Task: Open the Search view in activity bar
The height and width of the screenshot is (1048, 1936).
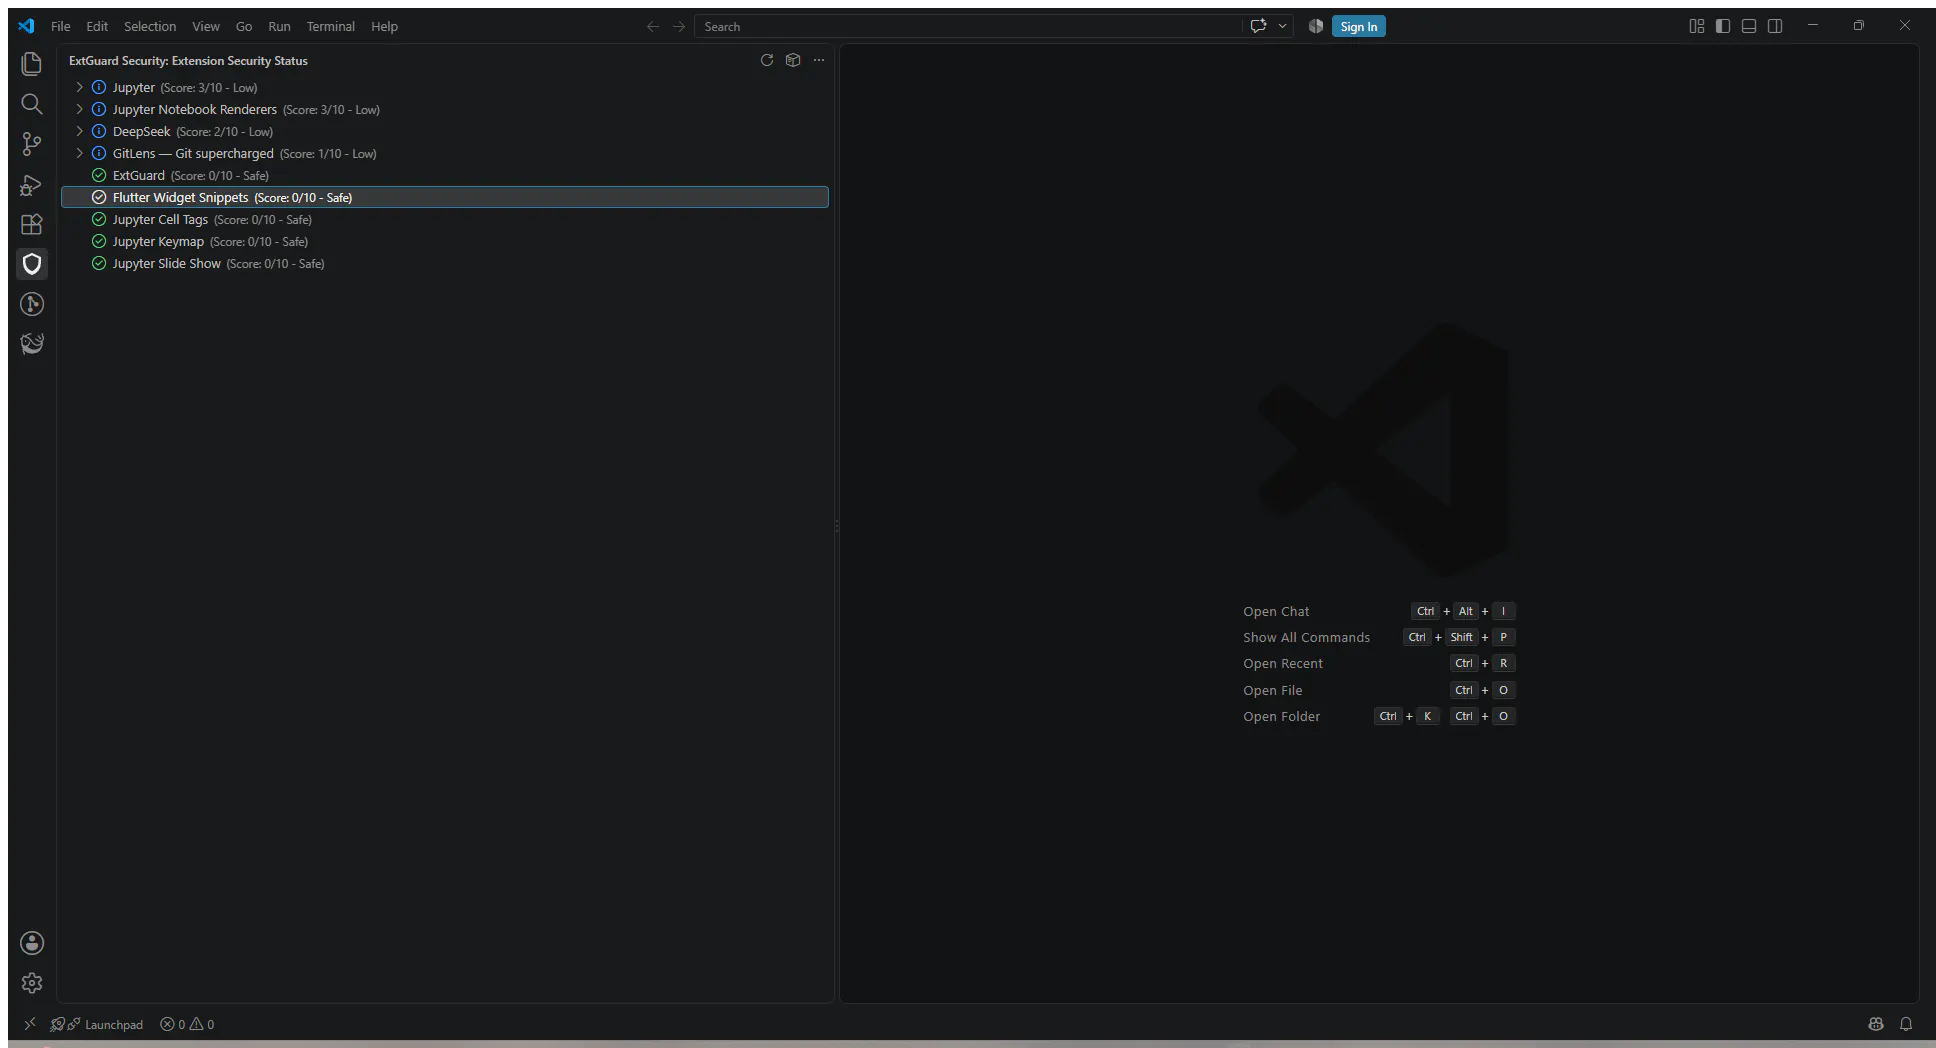Action: pyautogui.click(x=32, y=104)
